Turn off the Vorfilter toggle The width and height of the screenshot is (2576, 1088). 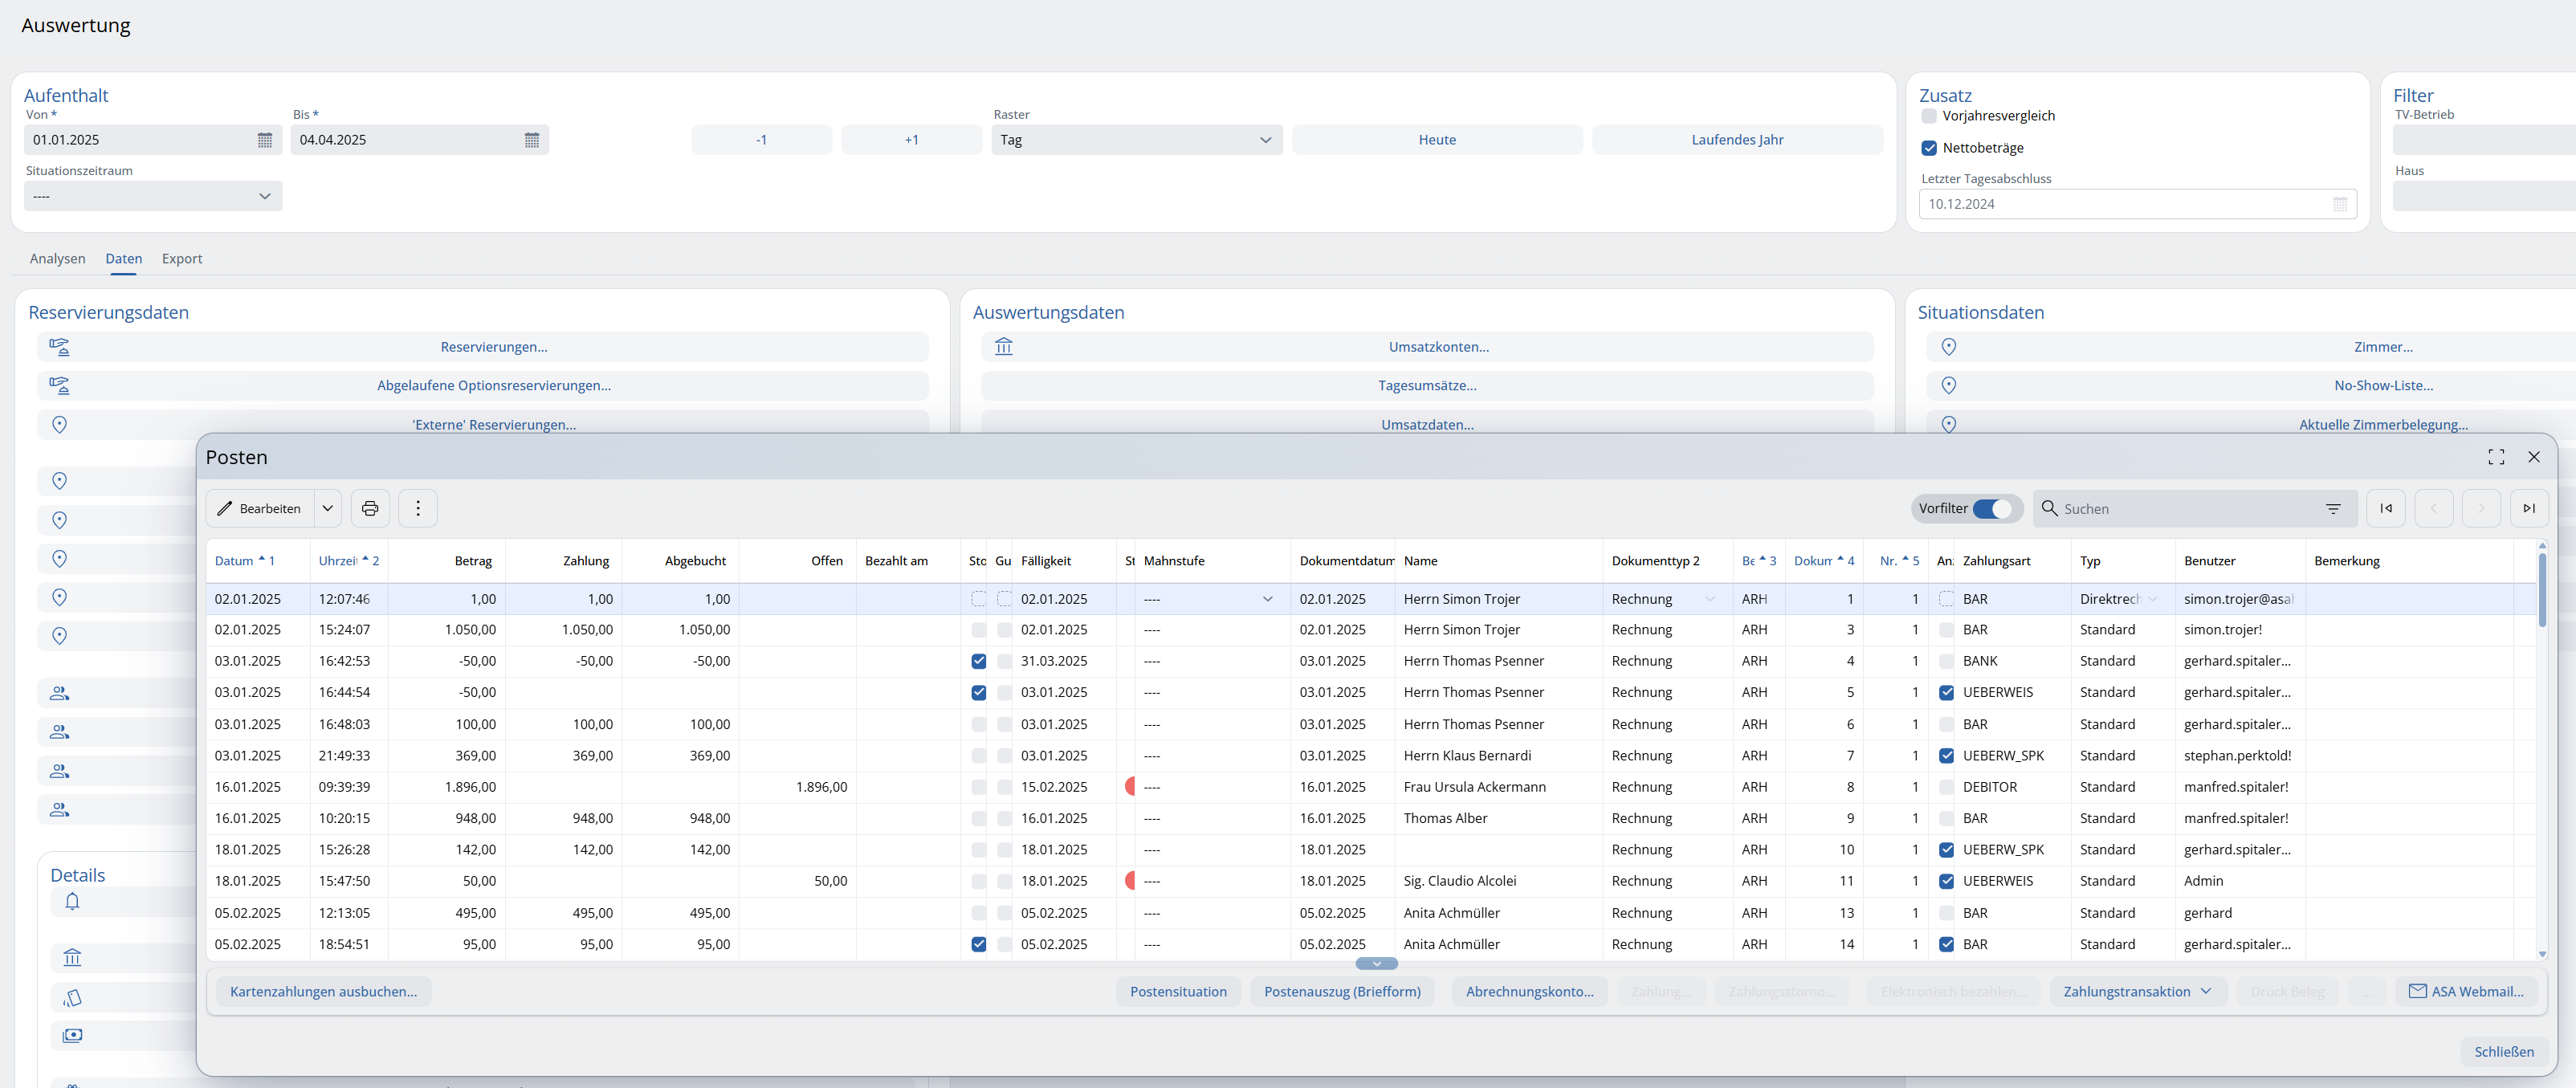(1992, 508)
